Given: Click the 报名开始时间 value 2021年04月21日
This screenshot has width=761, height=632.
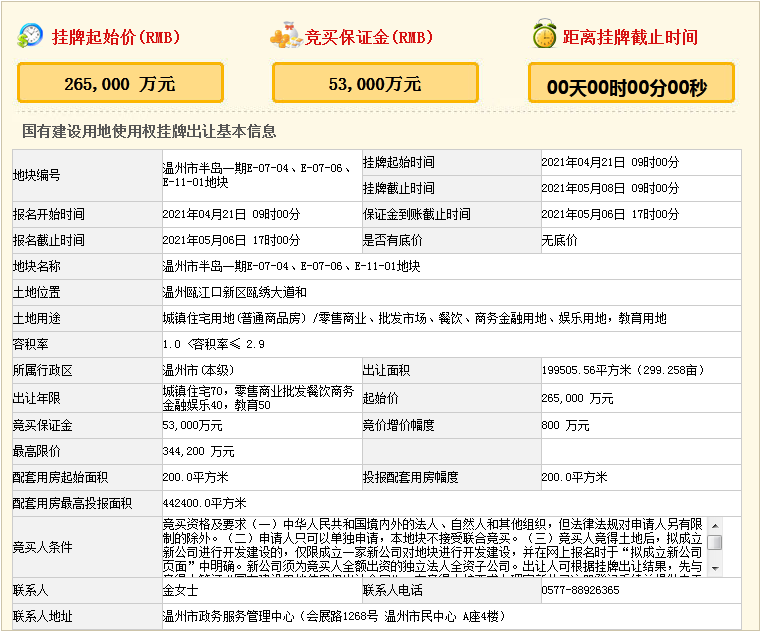Looking at the screenshot, I should [x=231, y=214].
